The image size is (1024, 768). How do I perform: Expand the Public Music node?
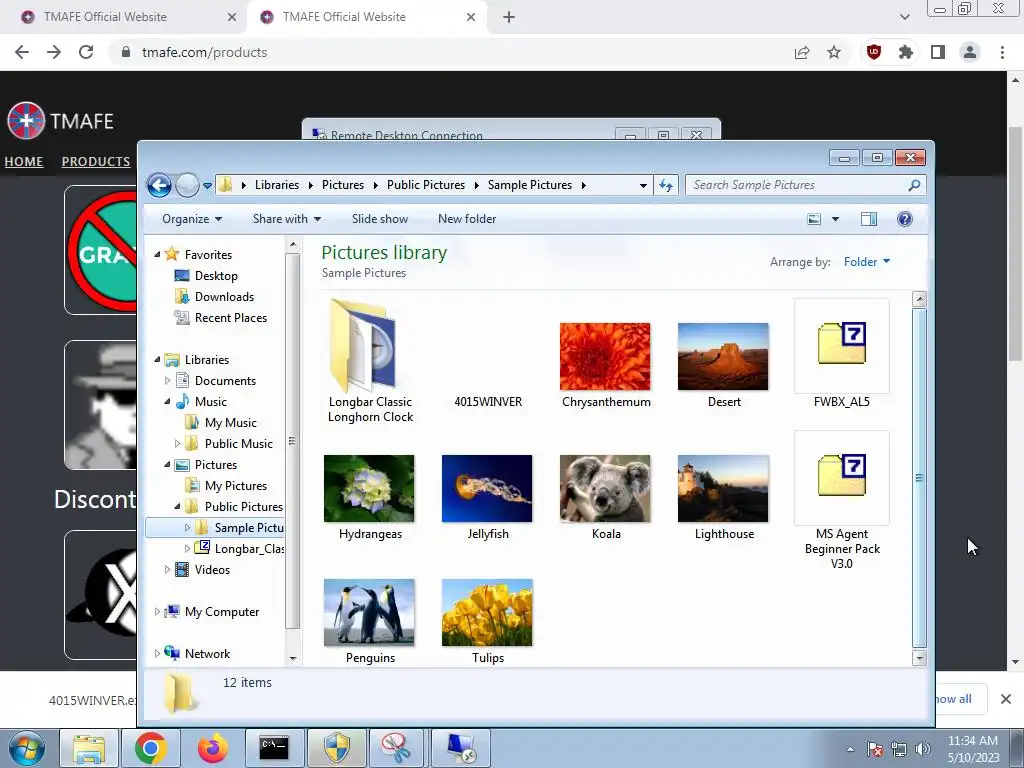pyautogui.click(x=177, y=444)
